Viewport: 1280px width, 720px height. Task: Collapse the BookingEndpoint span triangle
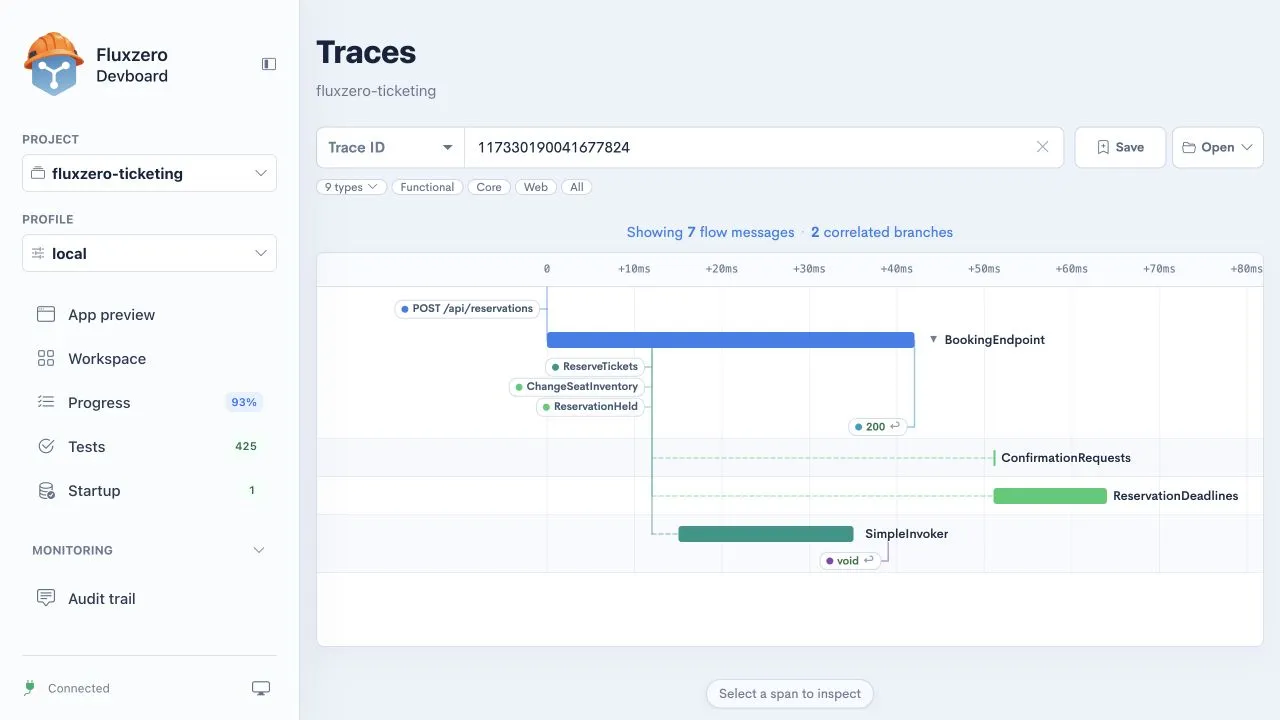pyautogui.click(x=933, y=340)
